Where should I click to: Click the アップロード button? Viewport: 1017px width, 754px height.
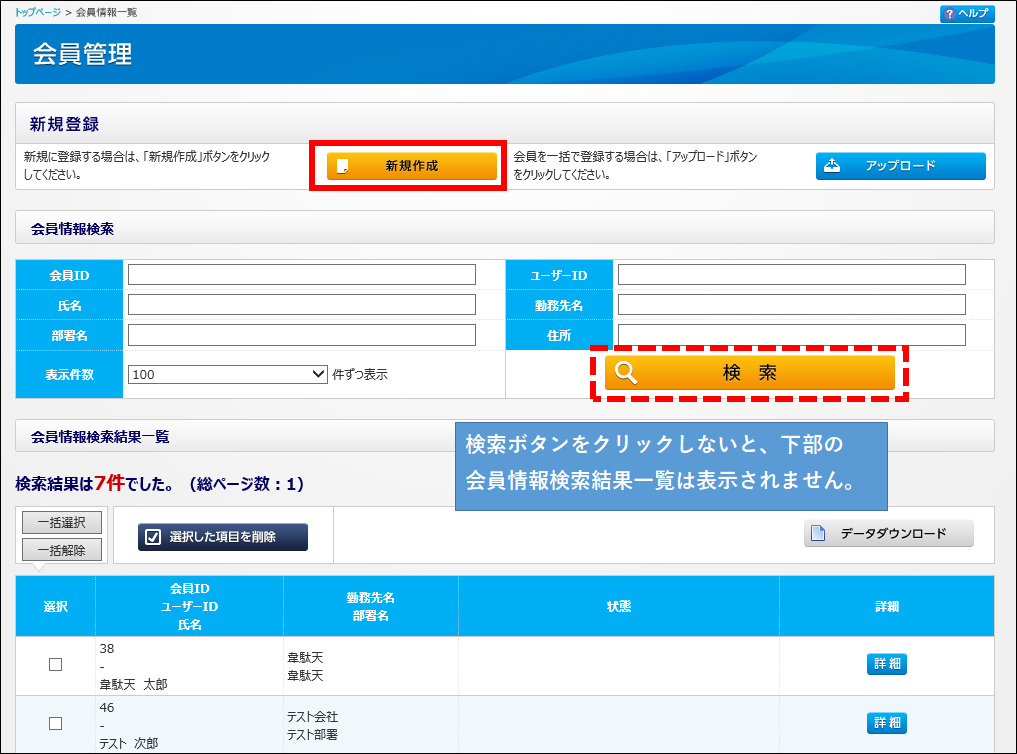(900, 166)
